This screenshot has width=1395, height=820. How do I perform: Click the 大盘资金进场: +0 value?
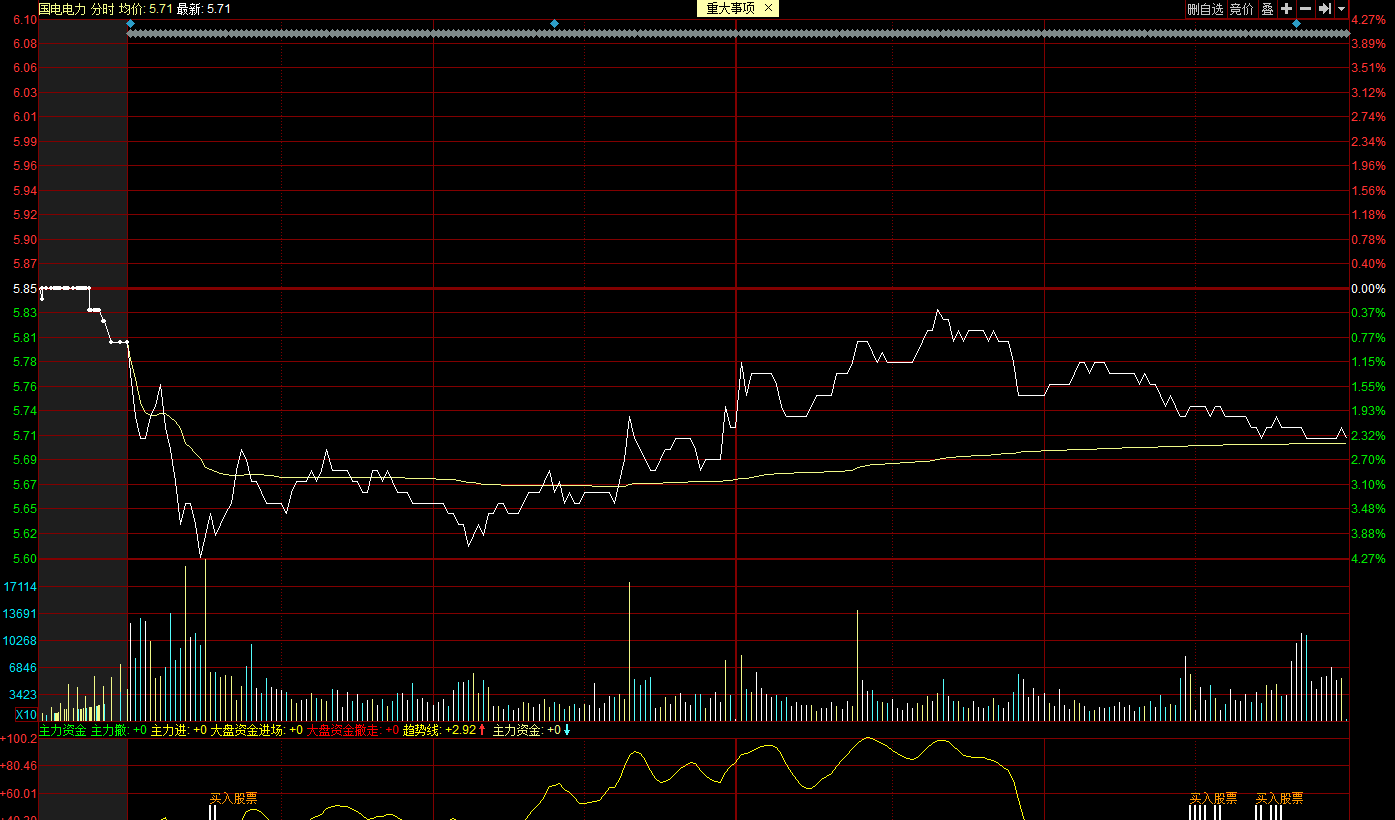pos(256,730)
